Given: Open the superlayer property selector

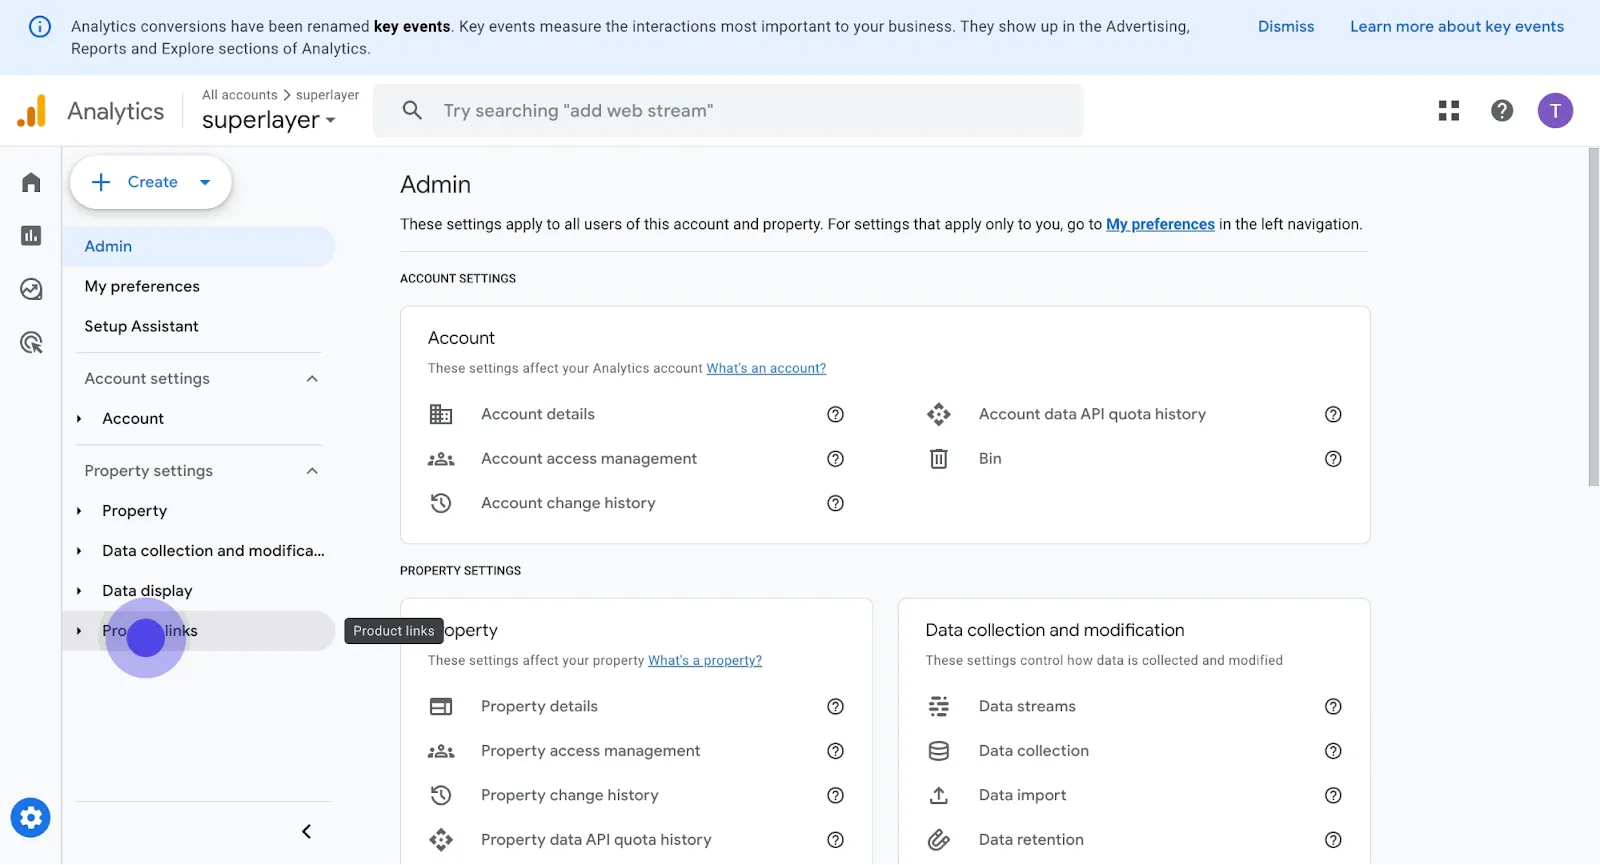Looking at the screenshot, I should click(x=269, y=120).
